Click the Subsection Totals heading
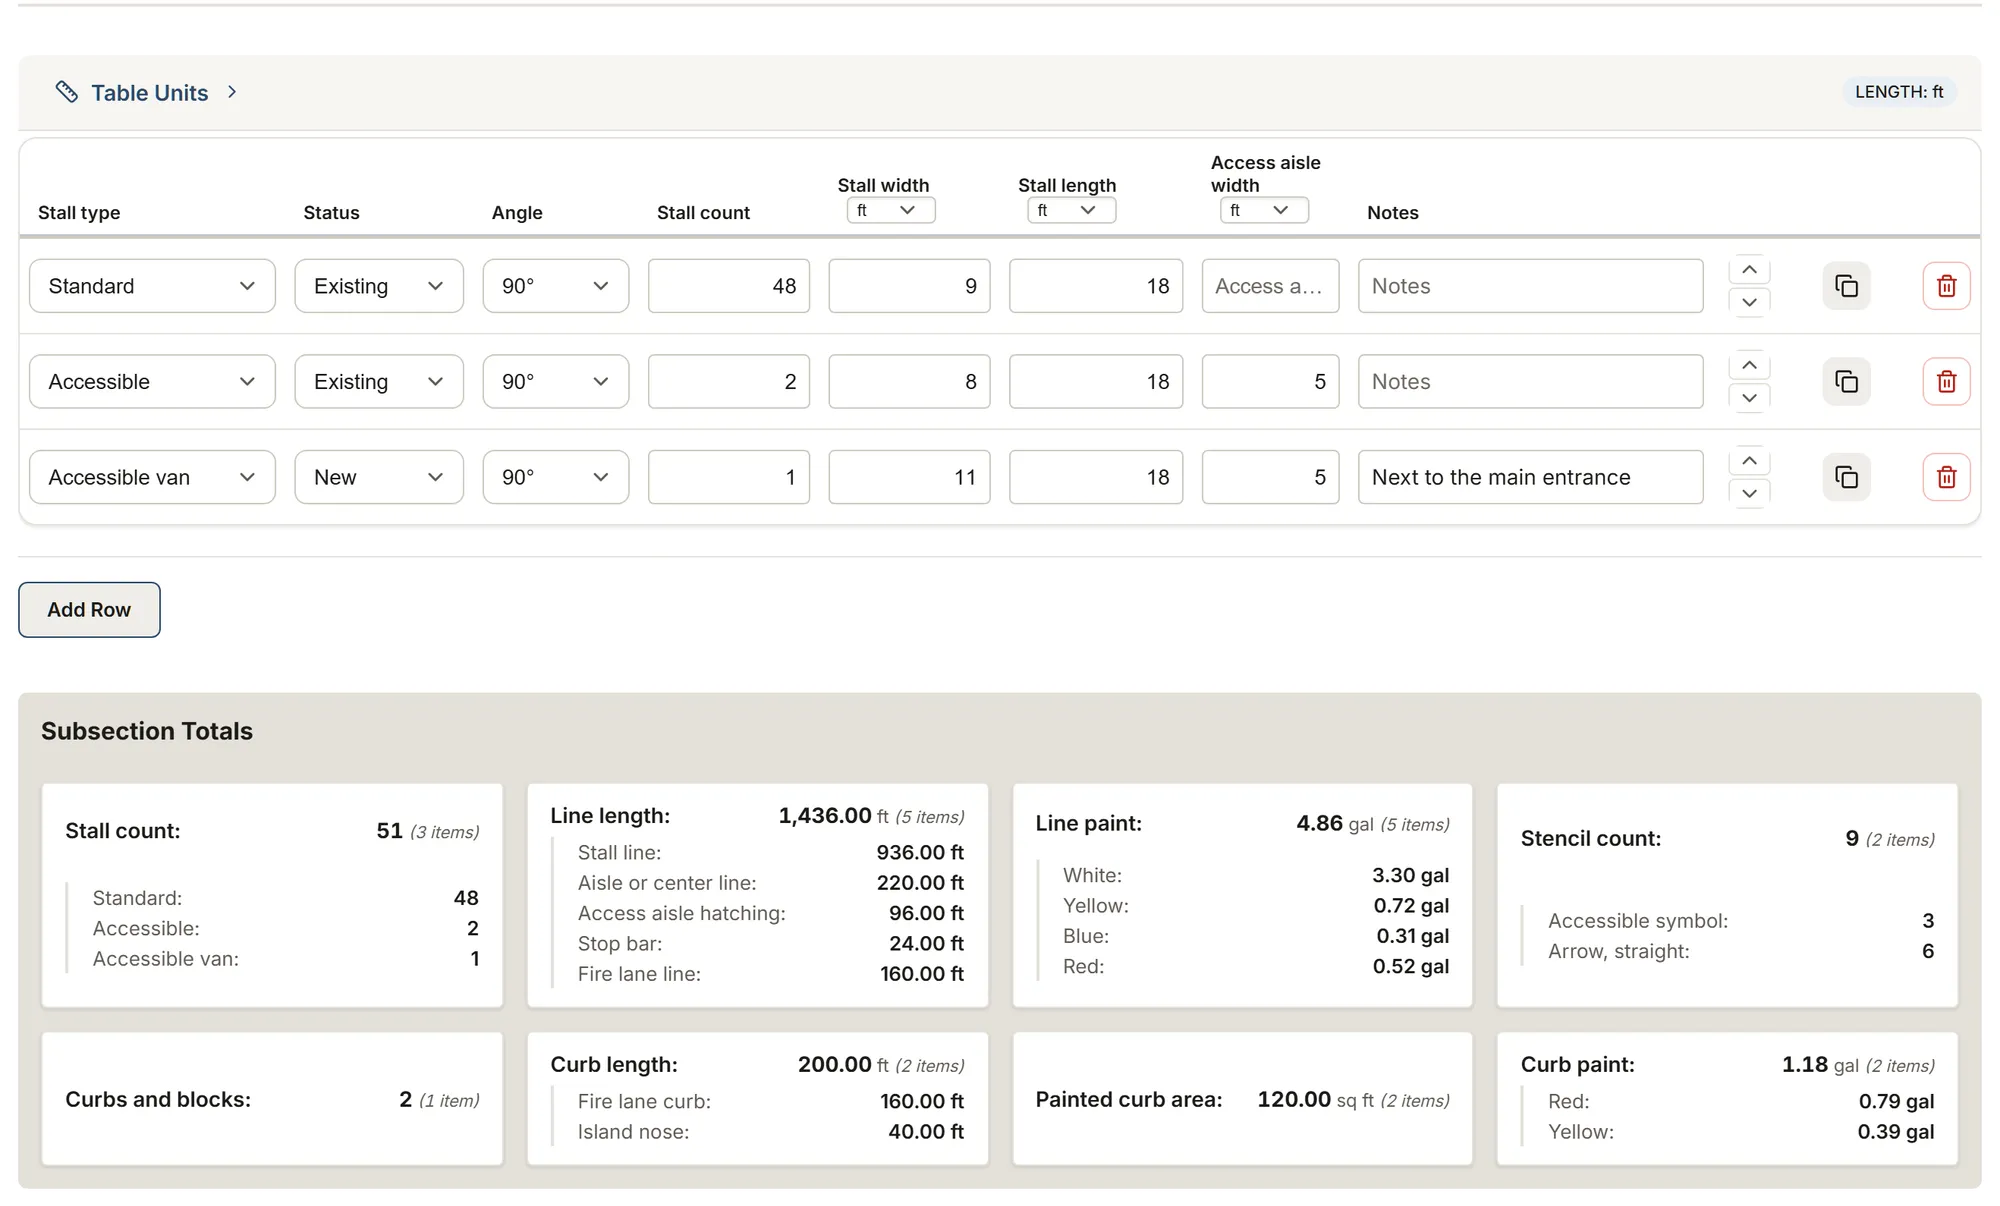Viewport: 2000px width, 1206px height. [147, 731]
